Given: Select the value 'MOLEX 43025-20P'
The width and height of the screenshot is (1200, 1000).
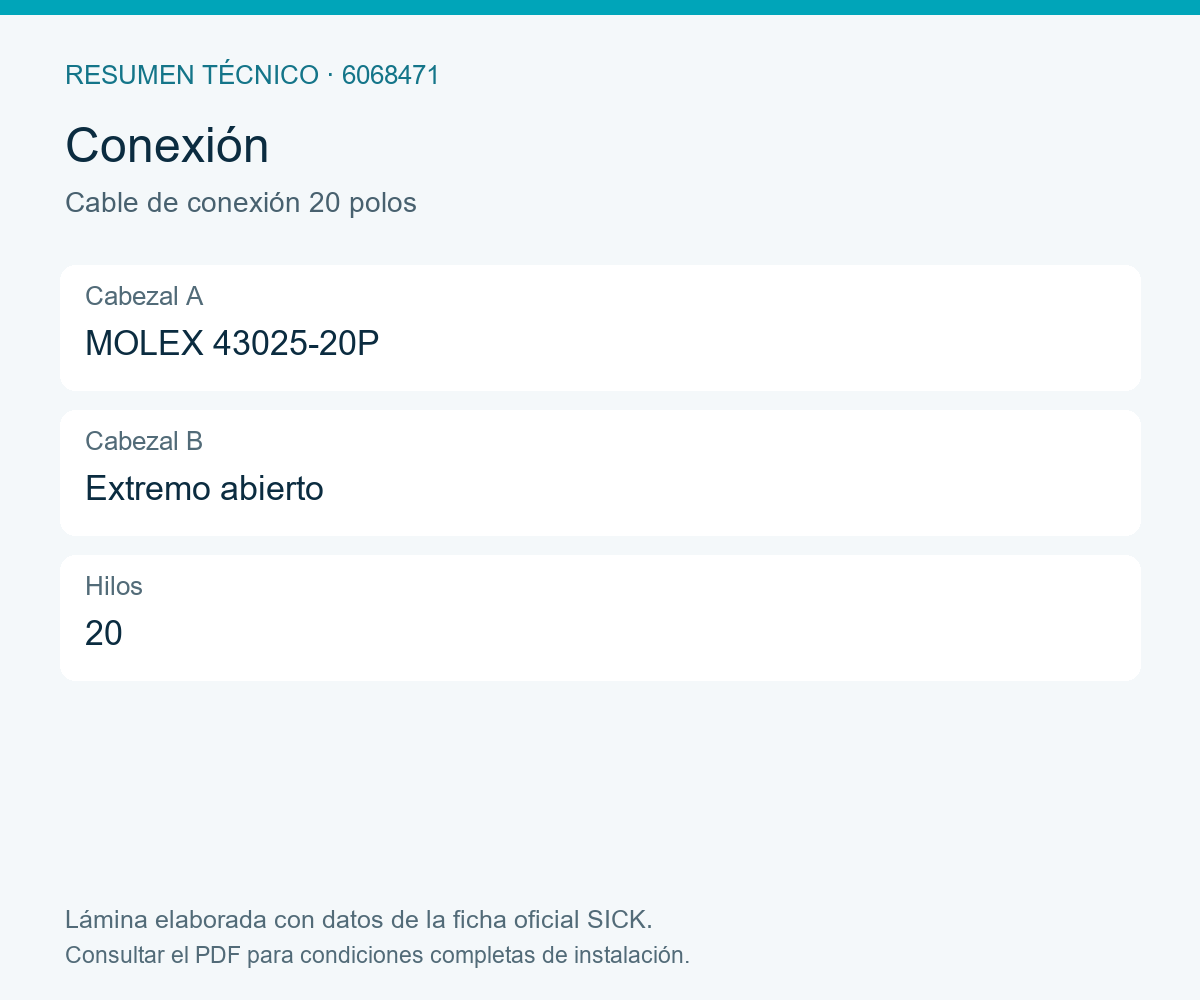Looking at the screenshot, I should click(232, 343).
